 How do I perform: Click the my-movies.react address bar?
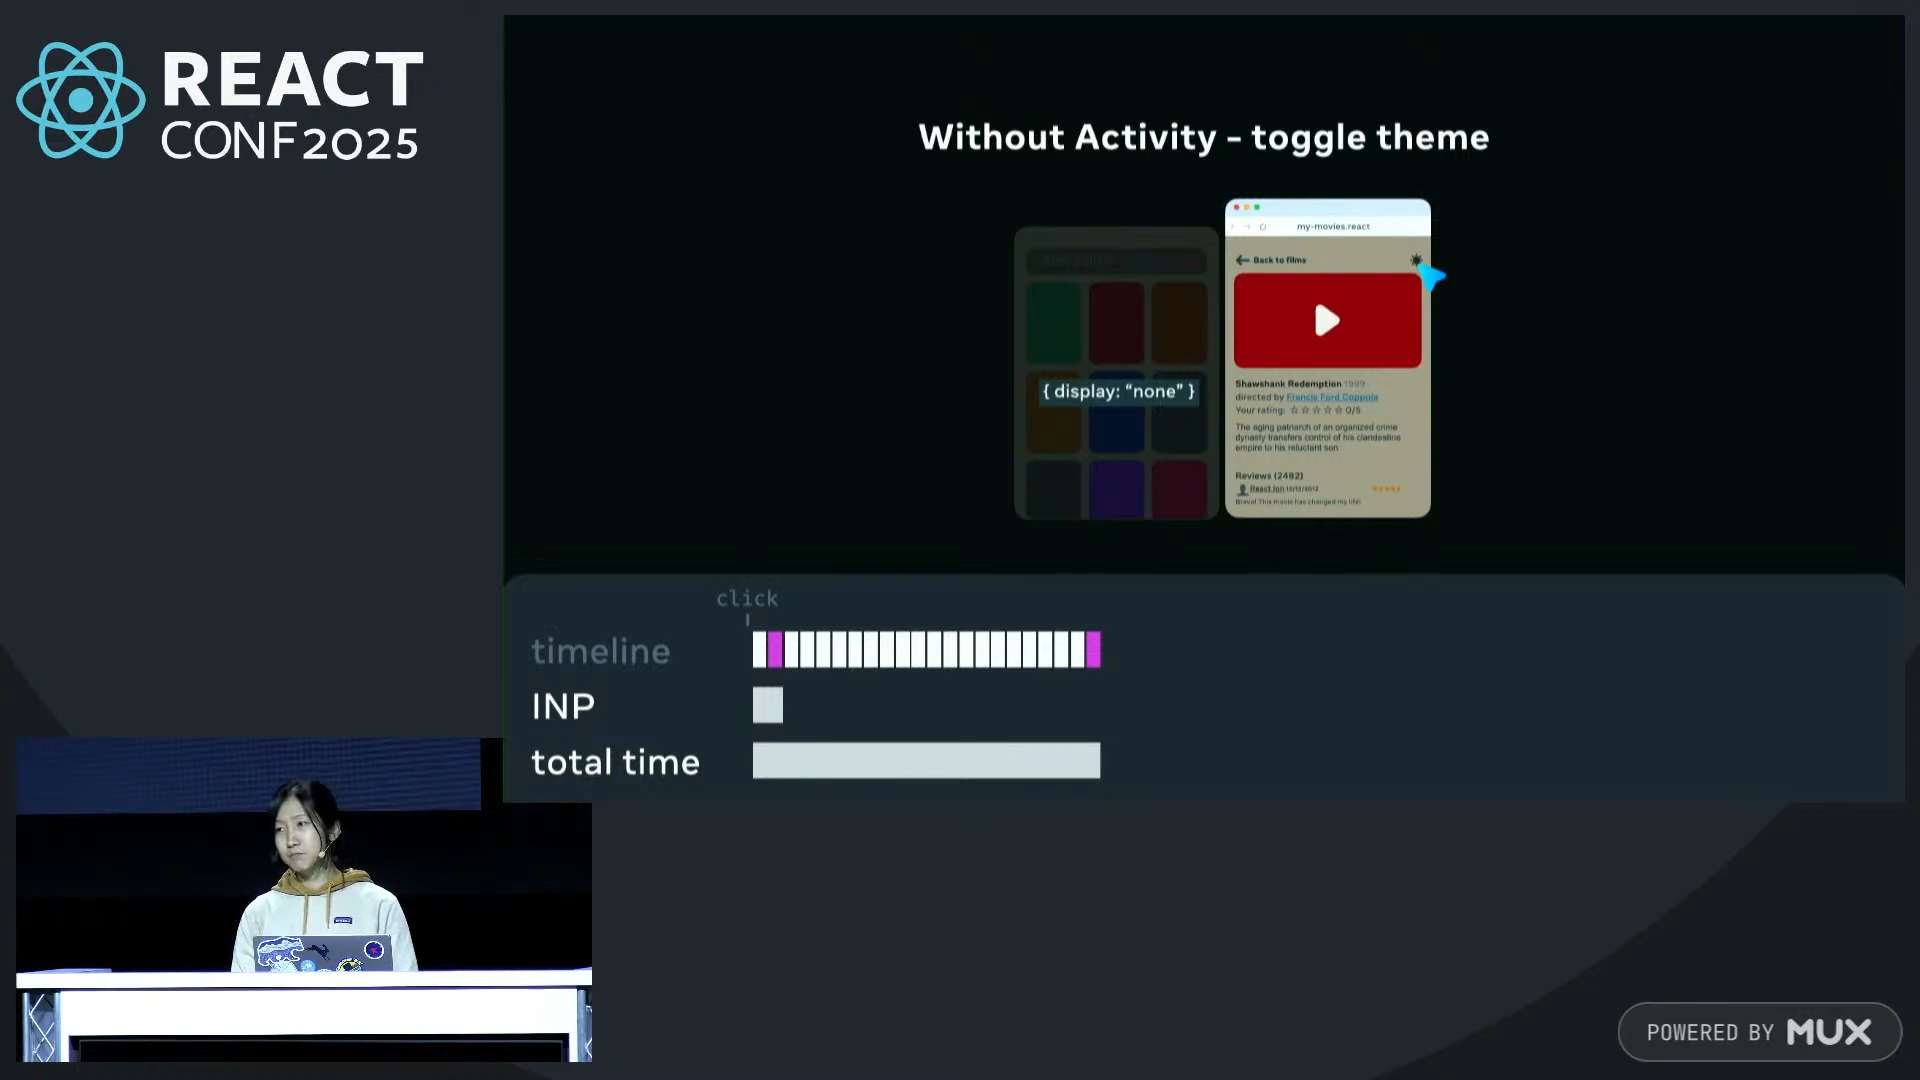[1333, 227]
